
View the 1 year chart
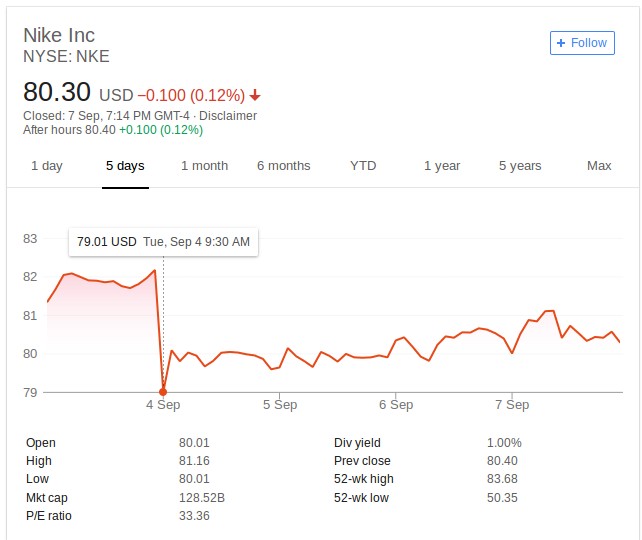(x=441, y=166)
